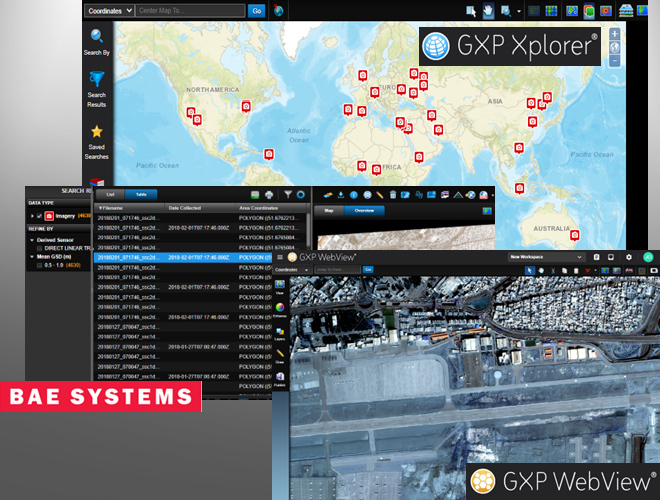The image size is (660, 500).
Task: Click the Enhance icon in WebView sidebar
Action: tap(280, 308)
